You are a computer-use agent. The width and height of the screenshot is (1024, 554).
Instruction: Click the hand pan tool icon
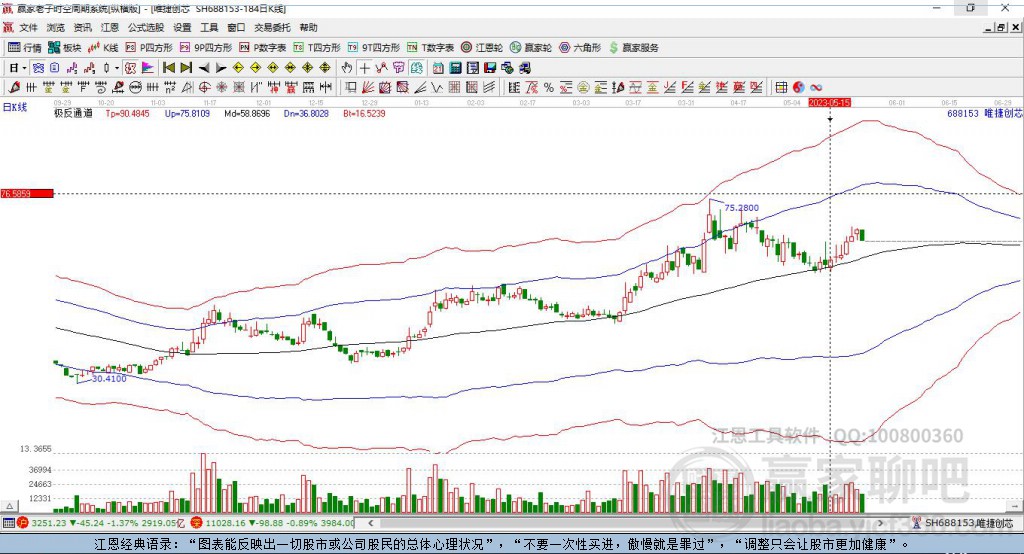pos(347,68)
